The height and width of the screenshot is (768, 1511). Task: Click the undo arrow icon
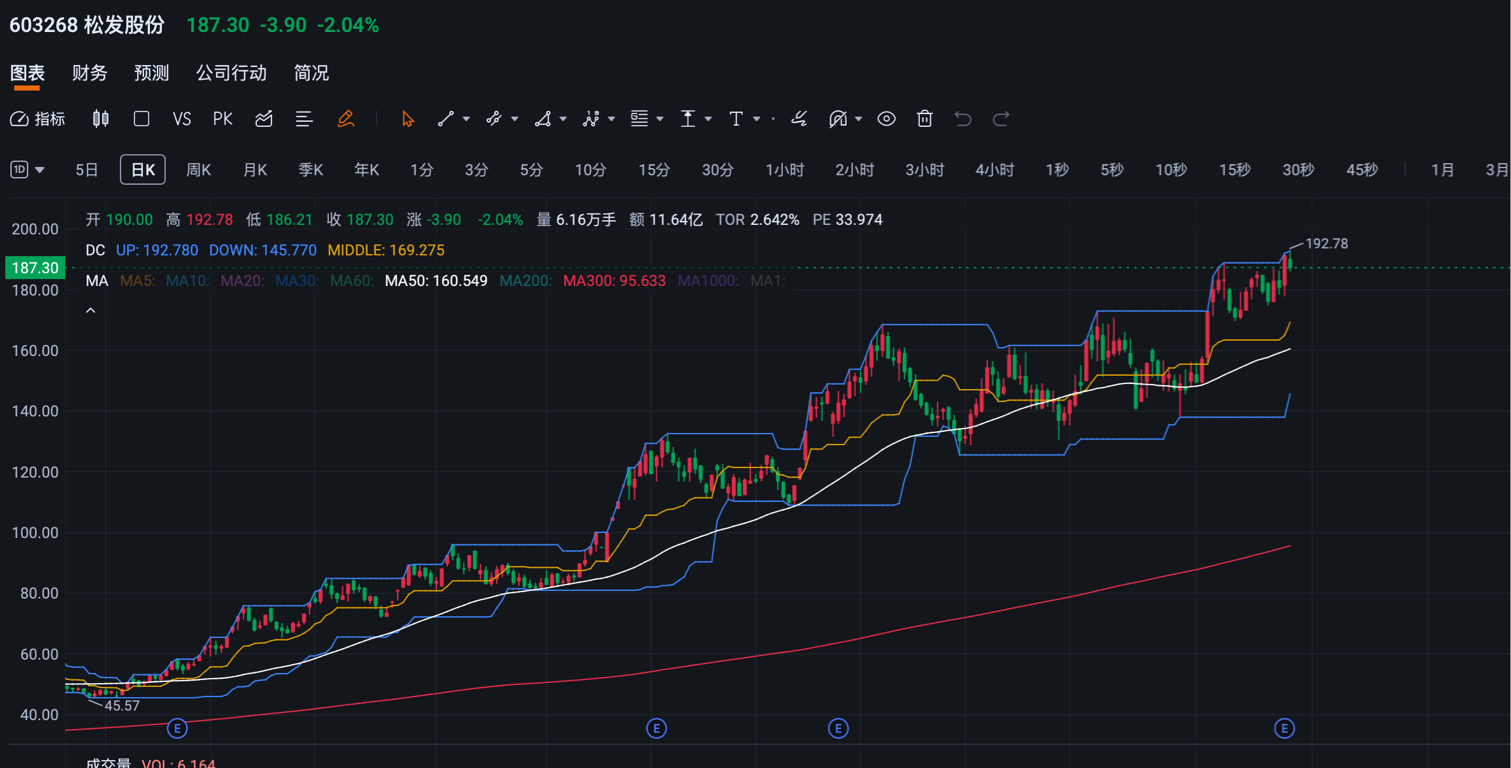tap(963, 119)
